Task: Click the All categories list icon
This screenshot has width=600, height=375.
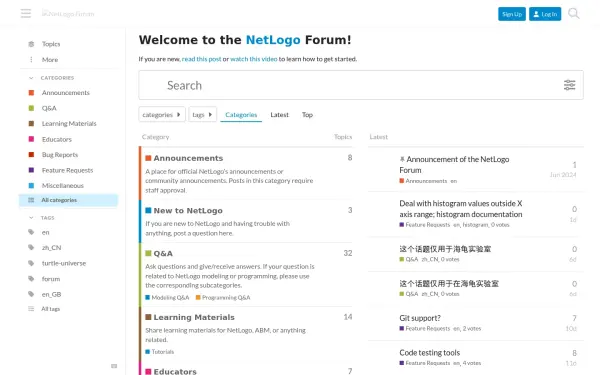Action: point(31,200)
